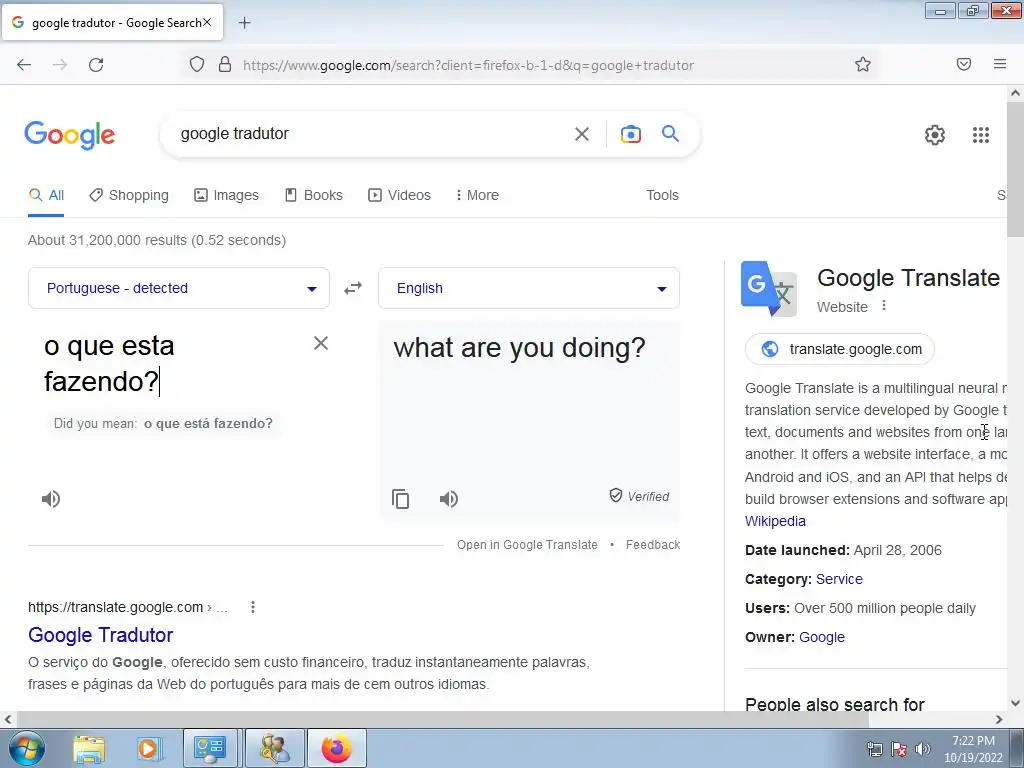Save page to Pocket
Screen dimensions: 1024x768
click(x=964, y=64)
